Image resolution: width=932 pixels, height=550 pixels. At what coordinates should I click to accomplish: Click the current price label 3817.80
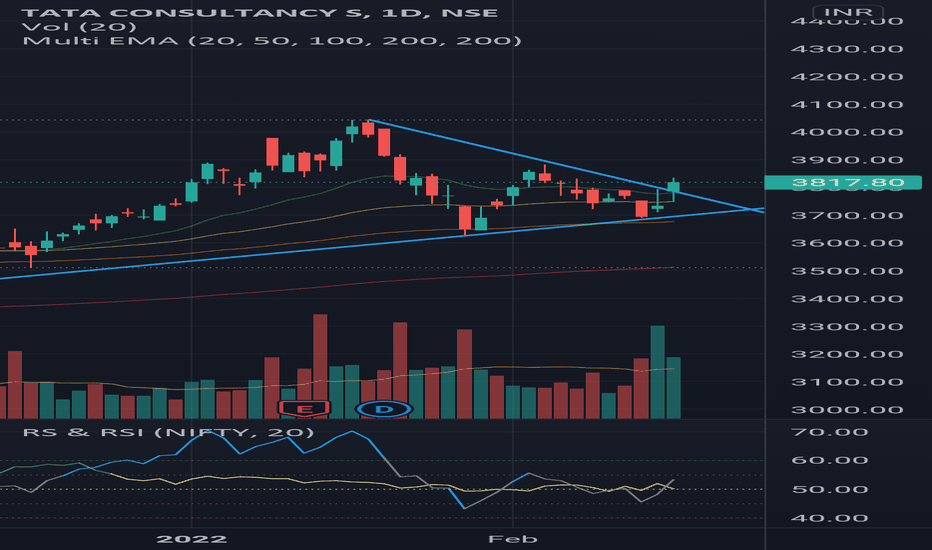(x=843, y=182)
